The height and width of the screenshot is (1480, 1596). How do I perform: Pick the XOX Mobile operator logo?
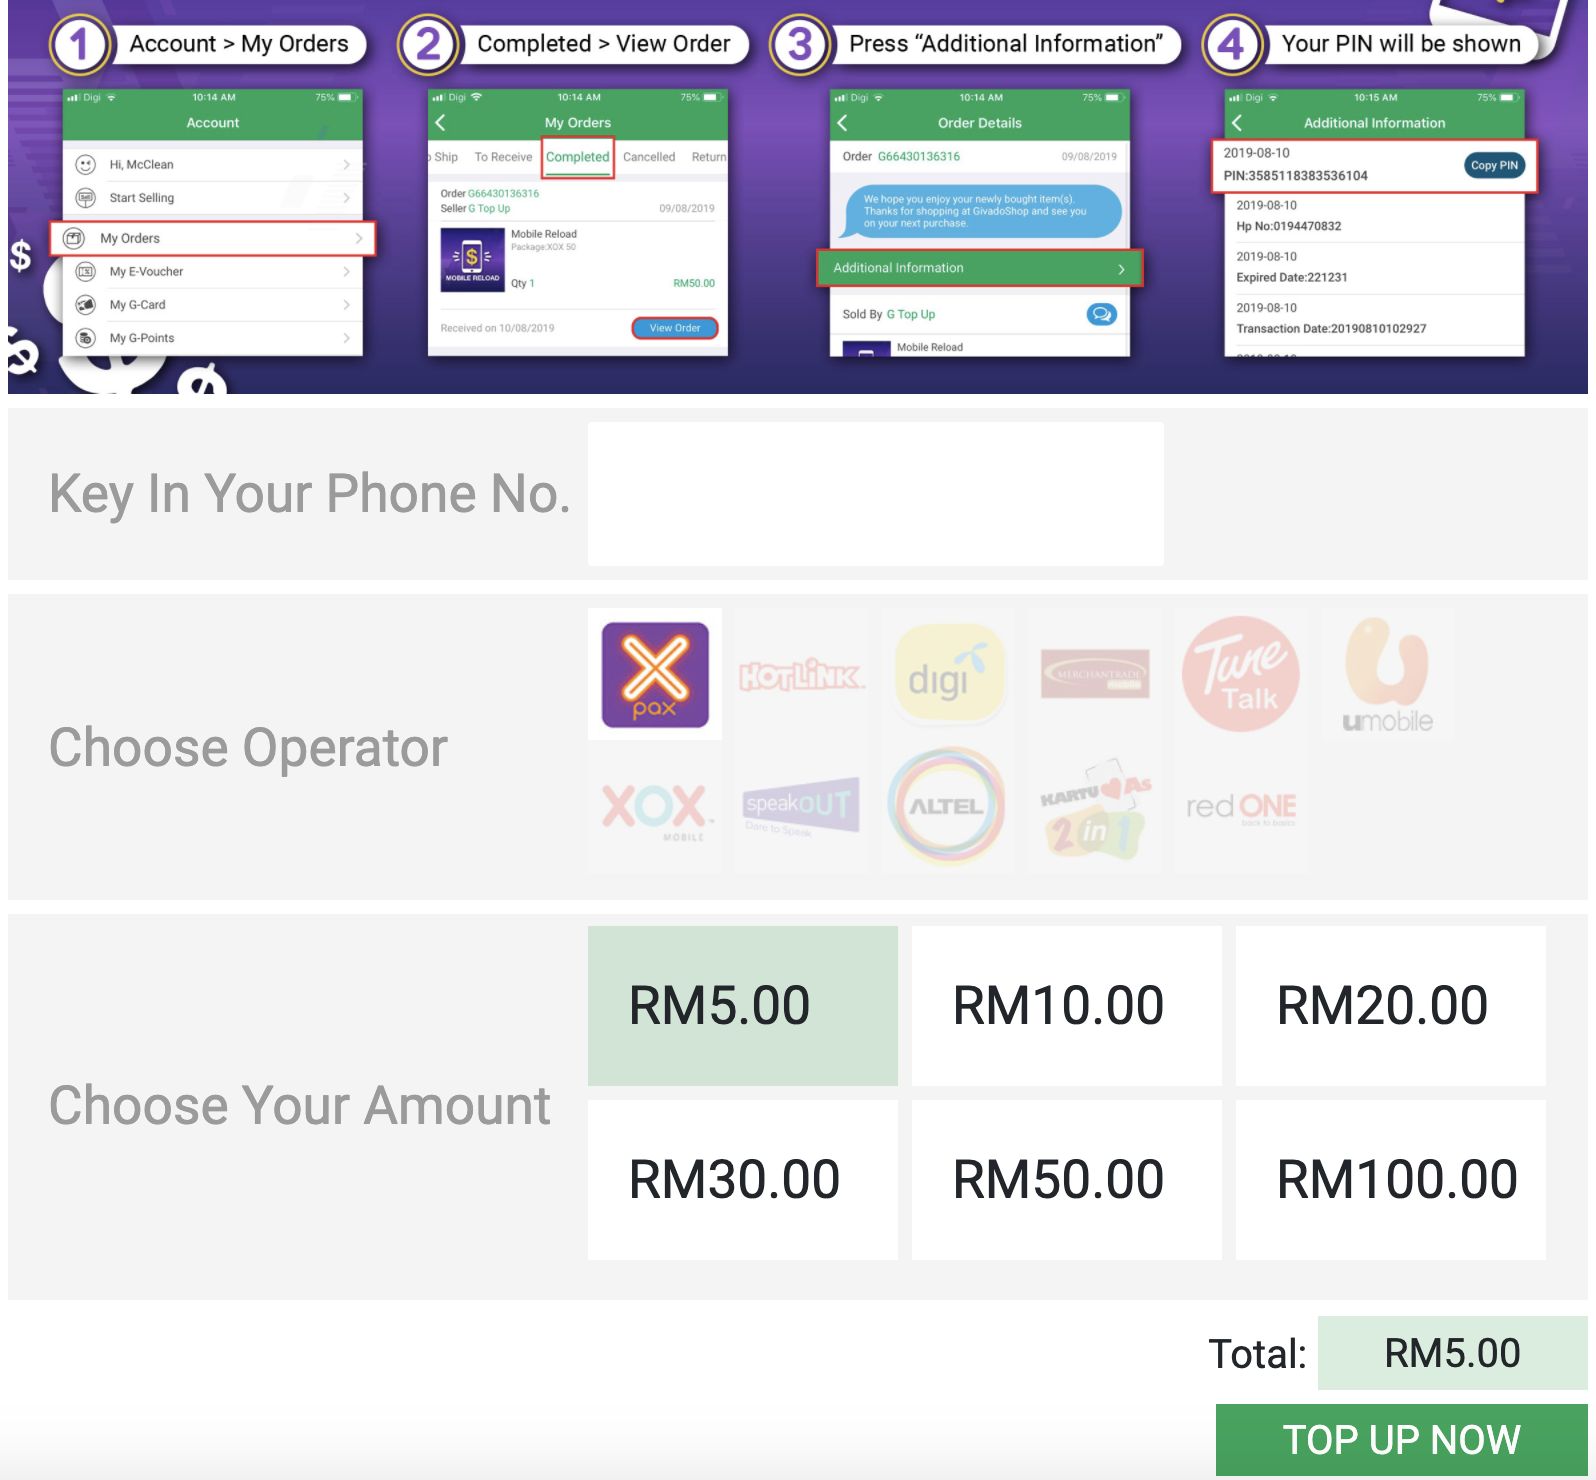coord(655,808)
